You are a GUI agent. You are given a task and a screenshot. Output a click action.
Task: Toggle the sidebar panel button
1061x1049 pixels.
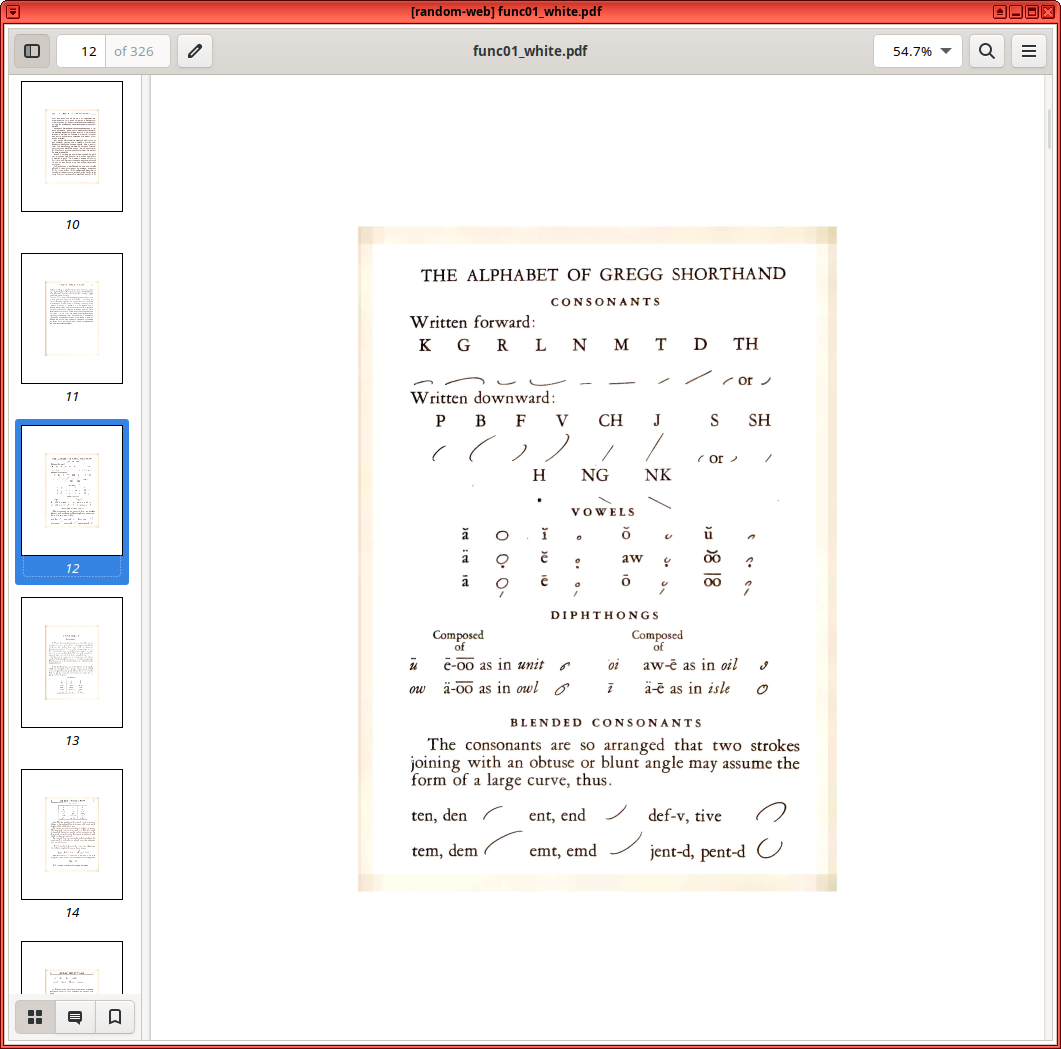pyautogui.click(x=32, y=51)
